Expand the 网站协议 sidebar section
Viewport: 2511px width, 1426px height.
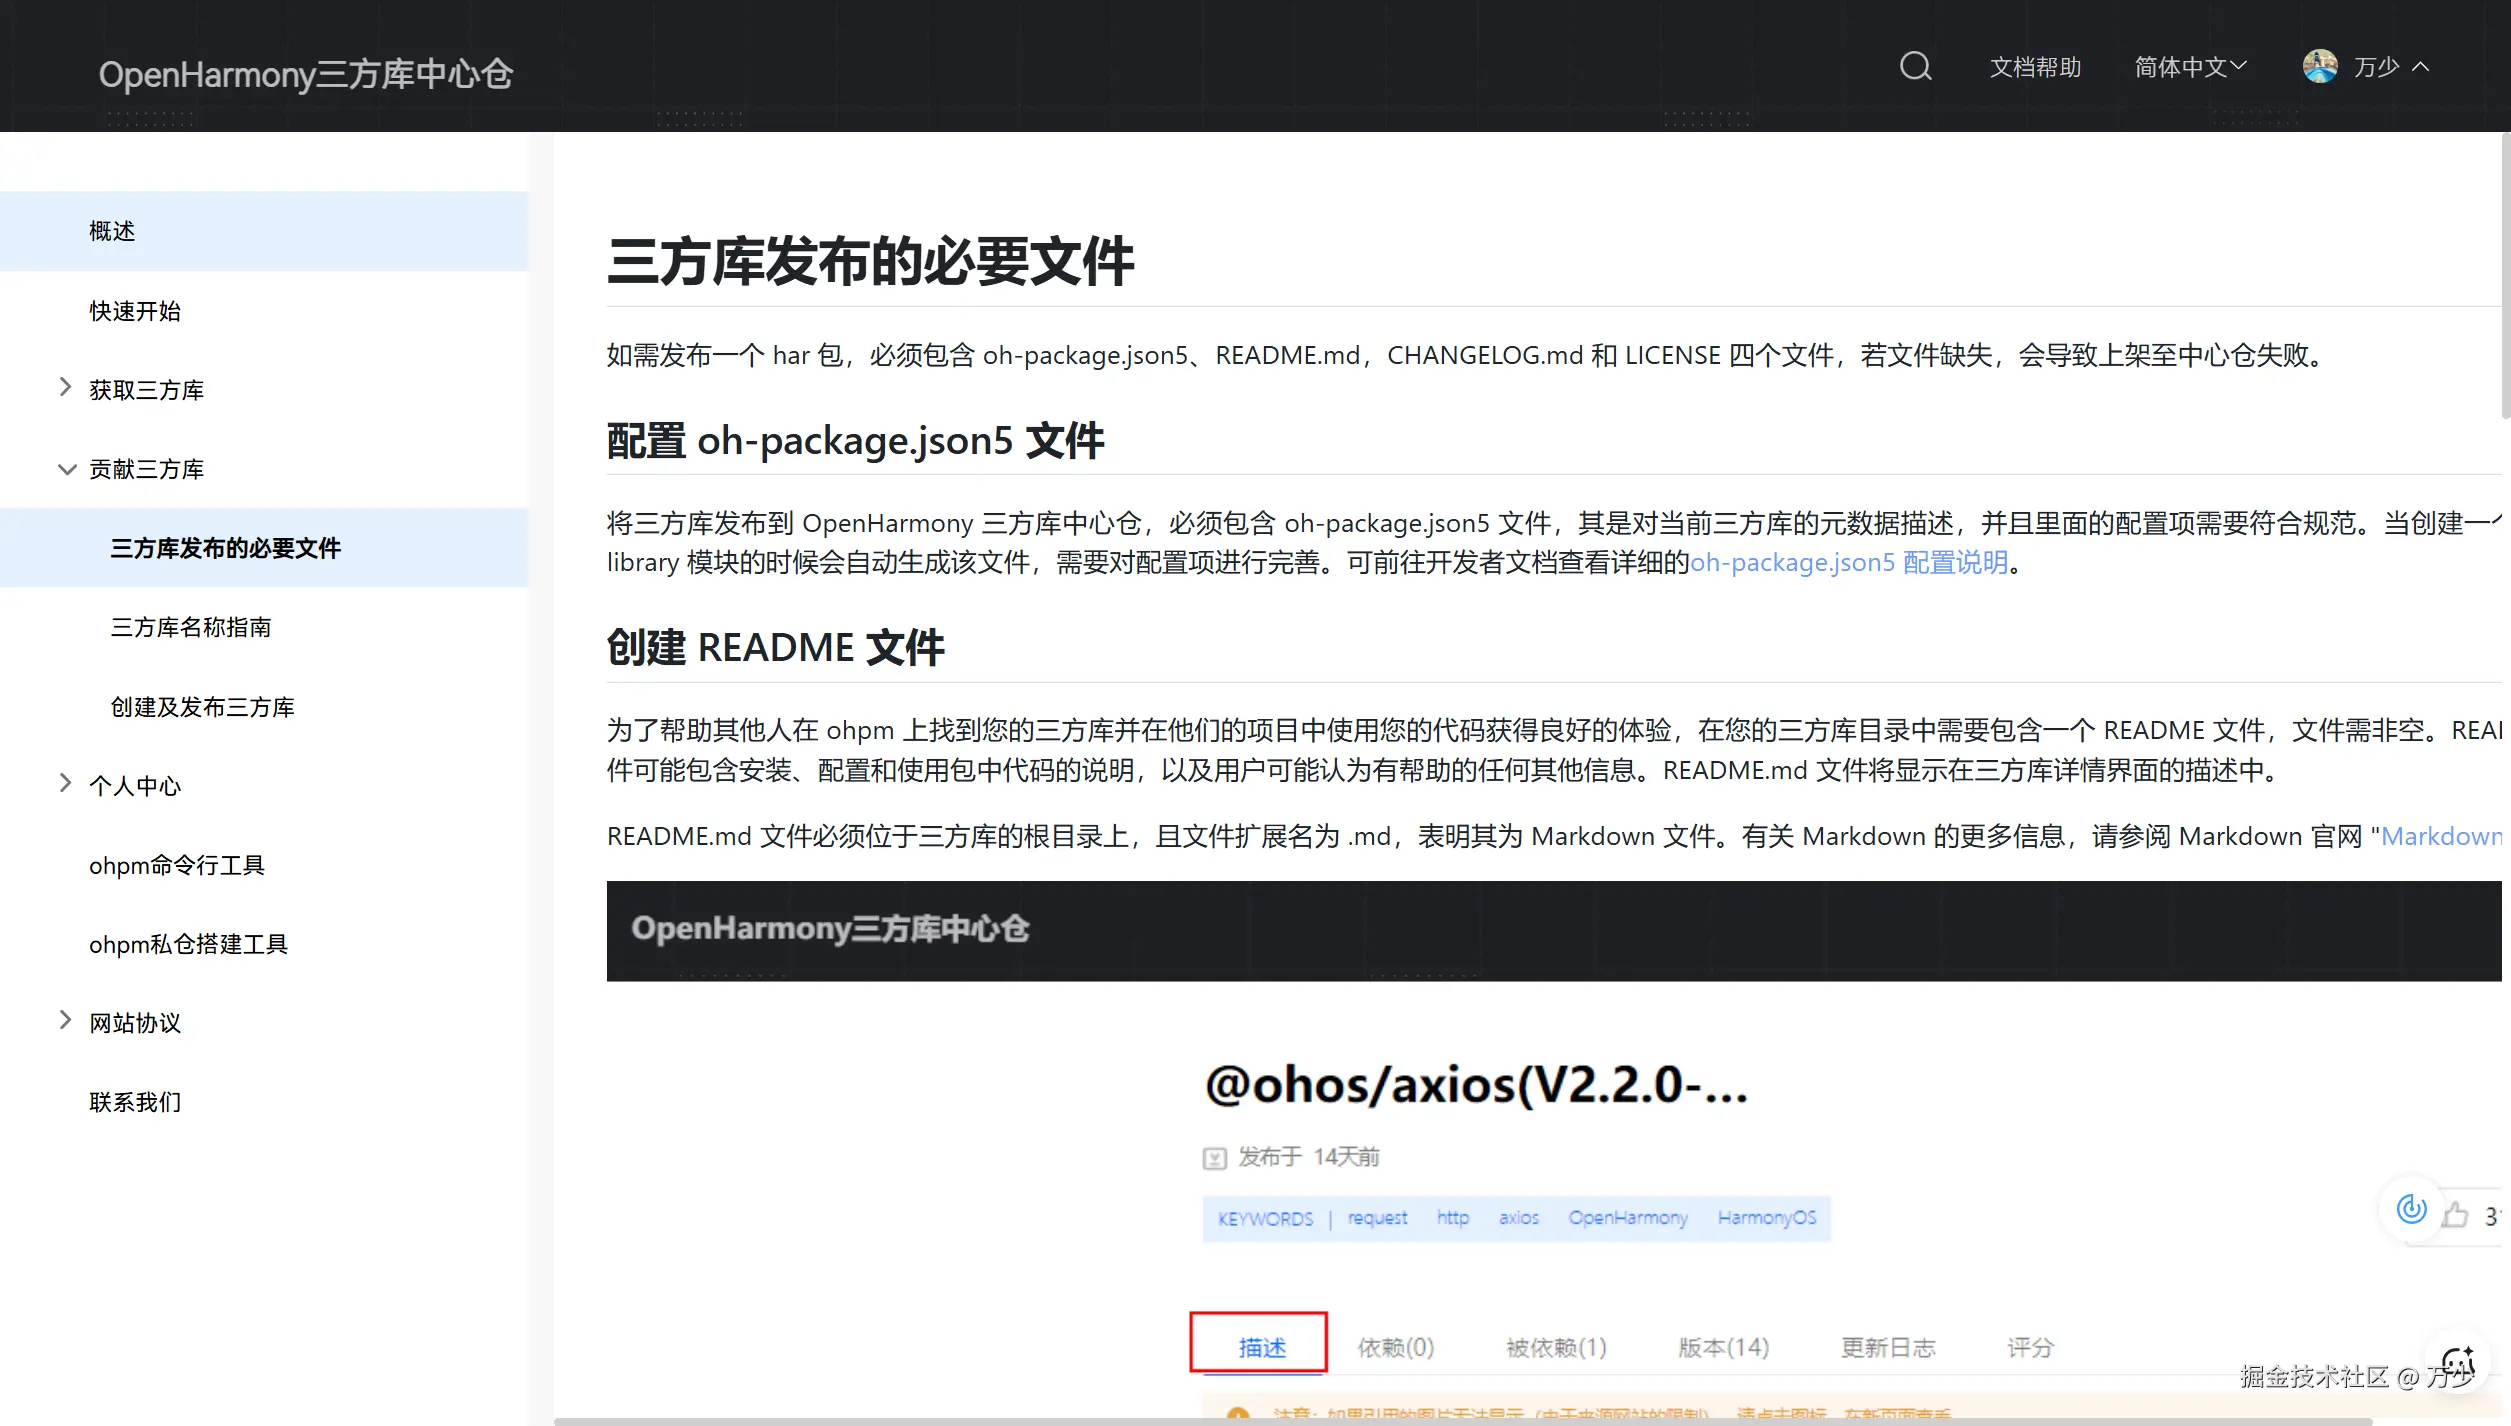pos(66,1020)
